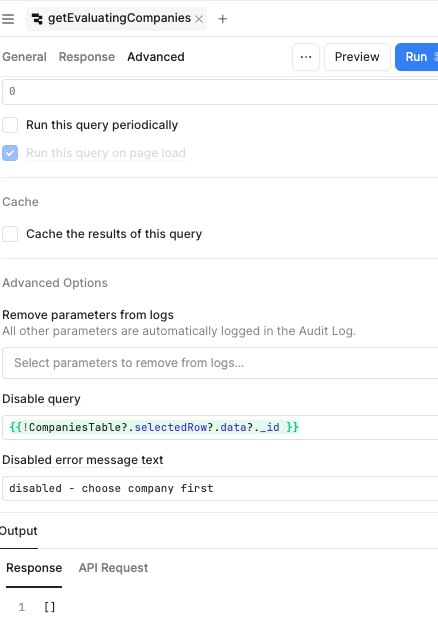Open the API Request output tab
The height and width of the screenshot is (628, 438).
tap(113, 568)
